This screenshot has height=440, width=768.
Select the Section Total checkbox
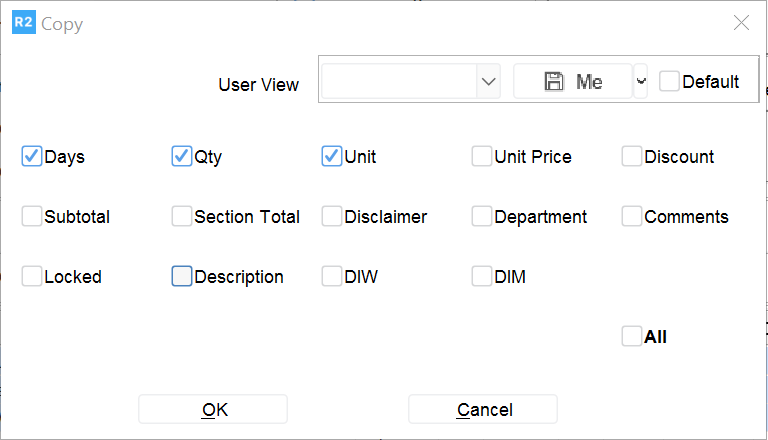[181, 216]
